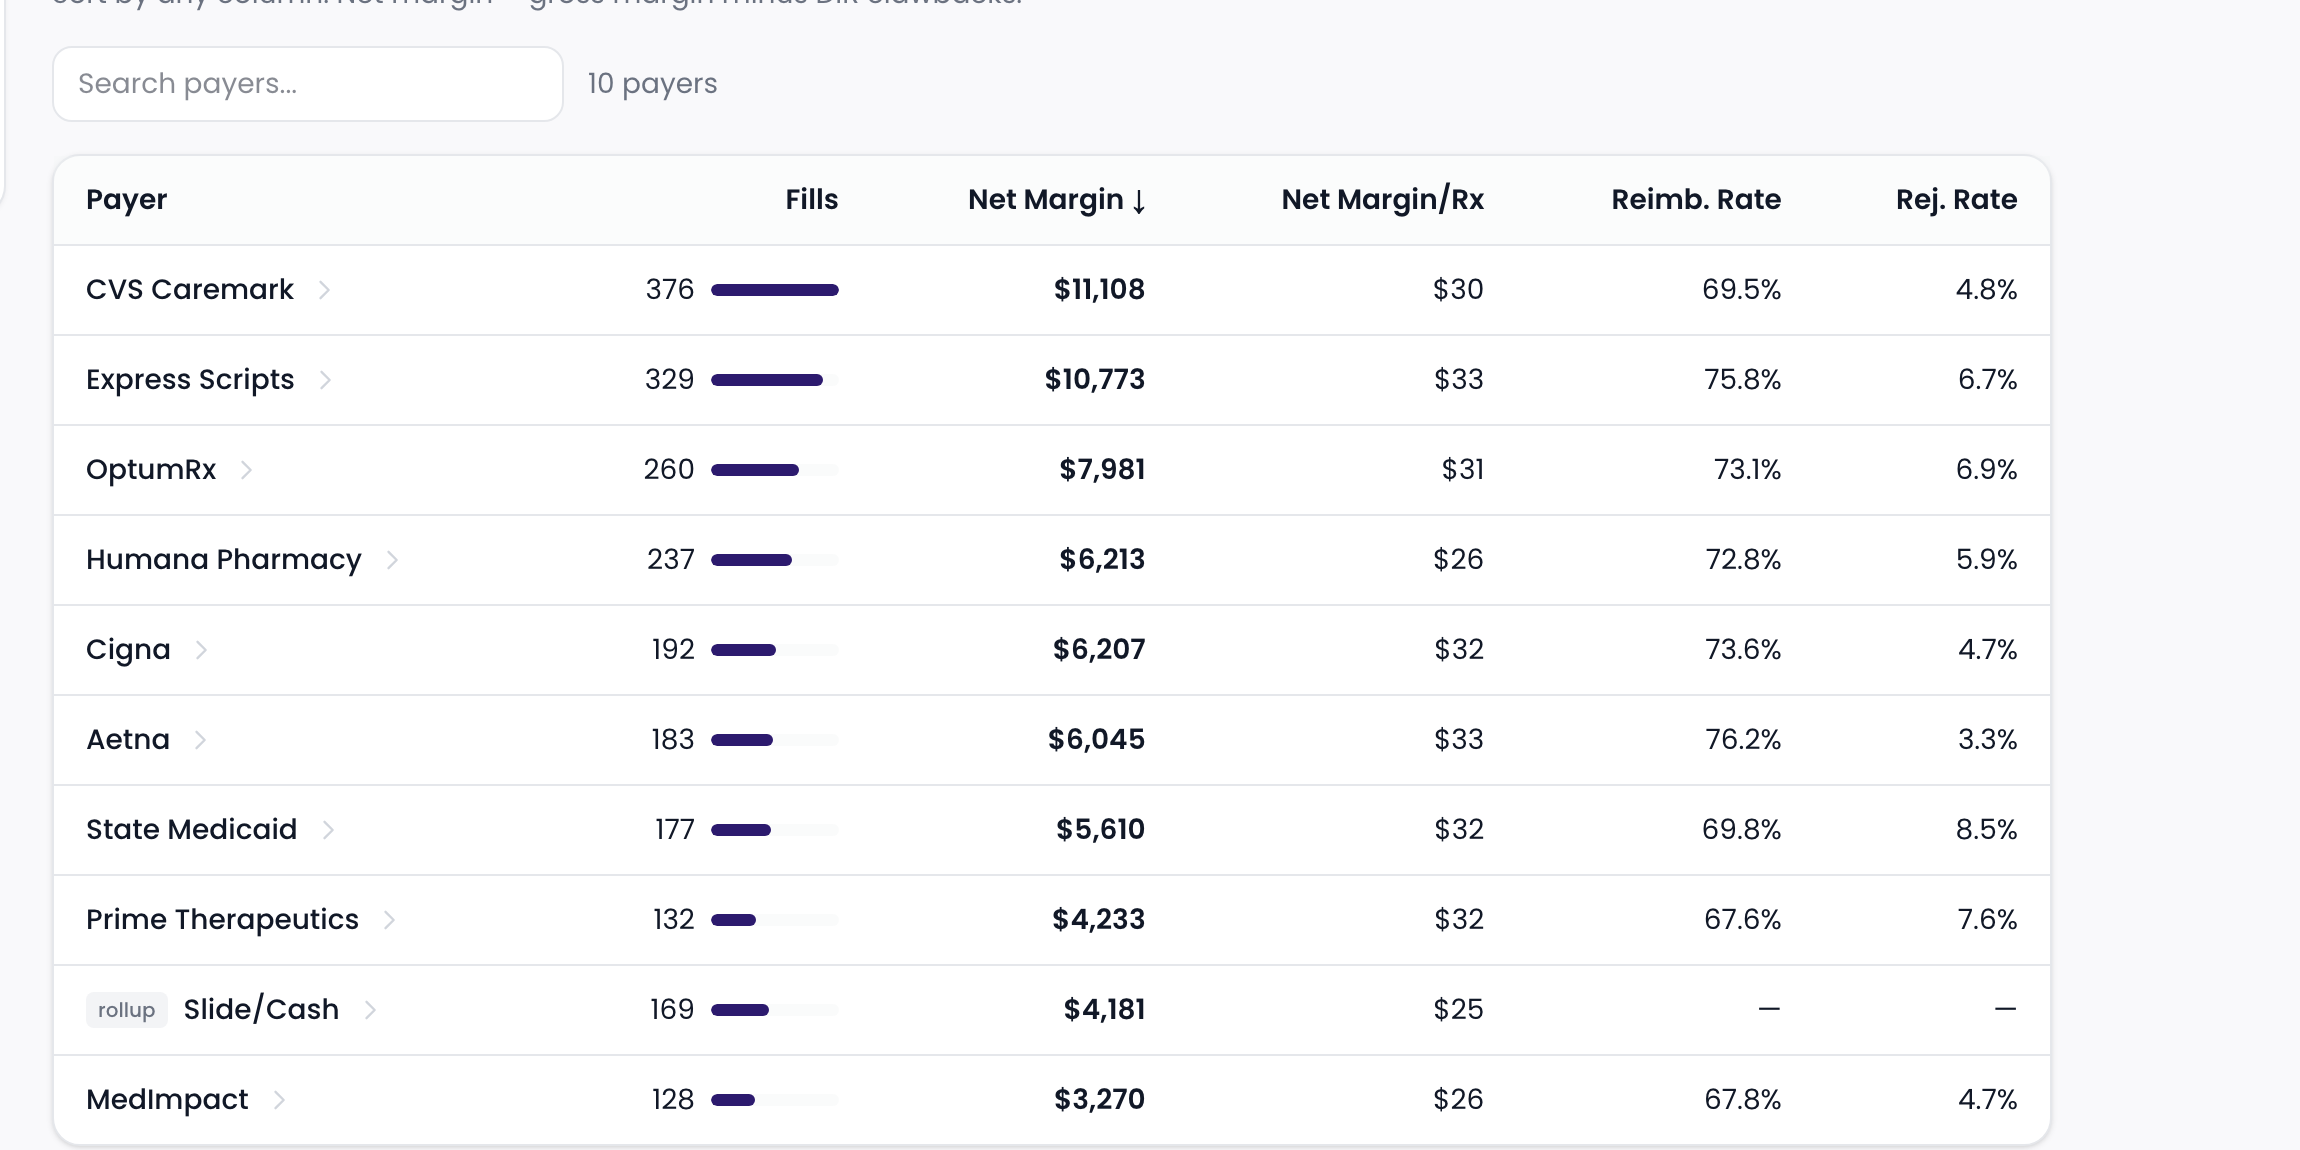Open Humana Pharmacy payer name
The width and height of the screenshot is (2300, 1150).
click(x=224, y=560)
